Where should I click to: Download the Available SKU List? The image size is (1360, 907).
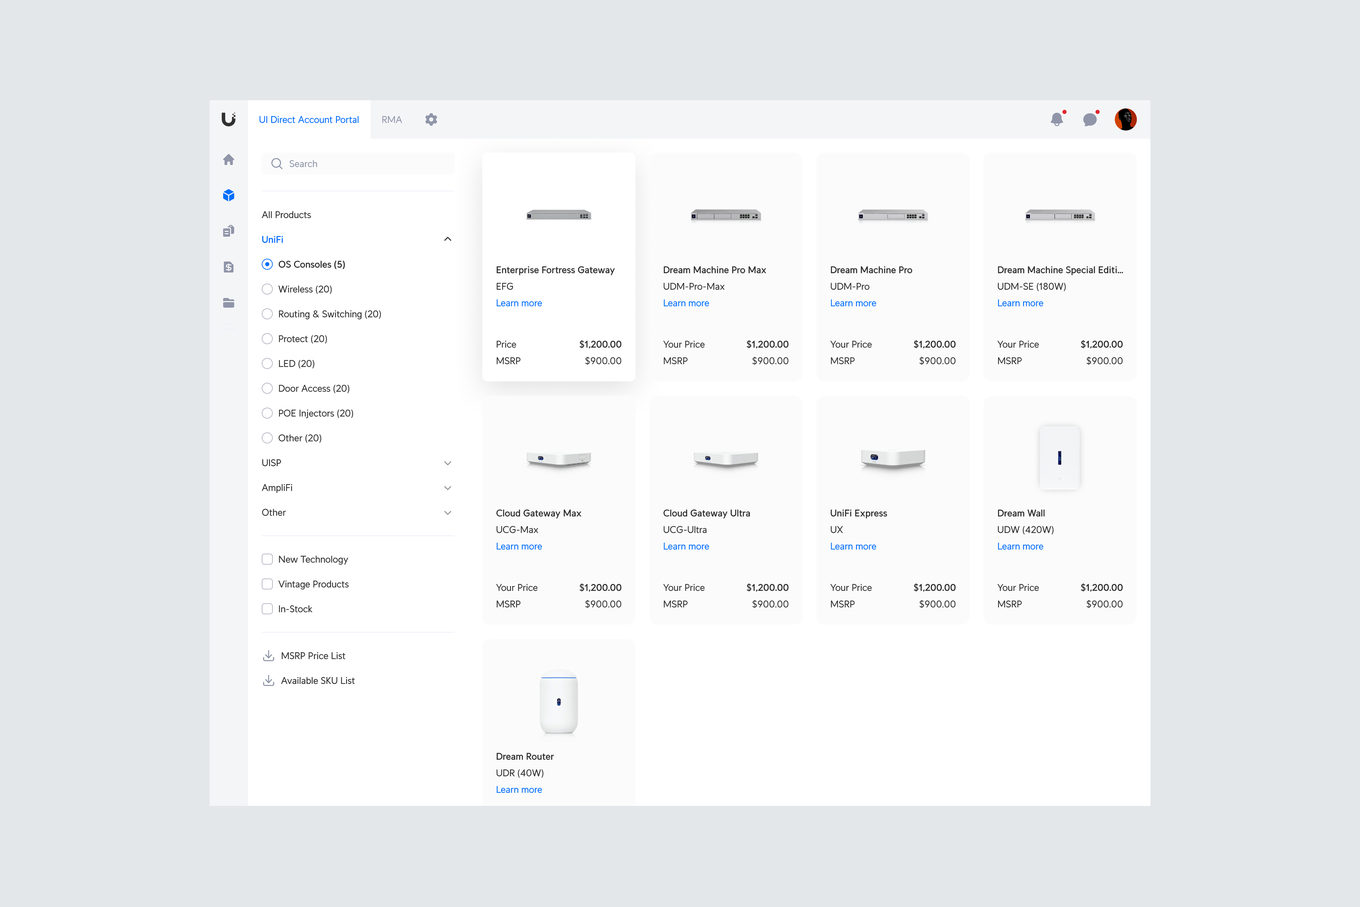point(318,681)
